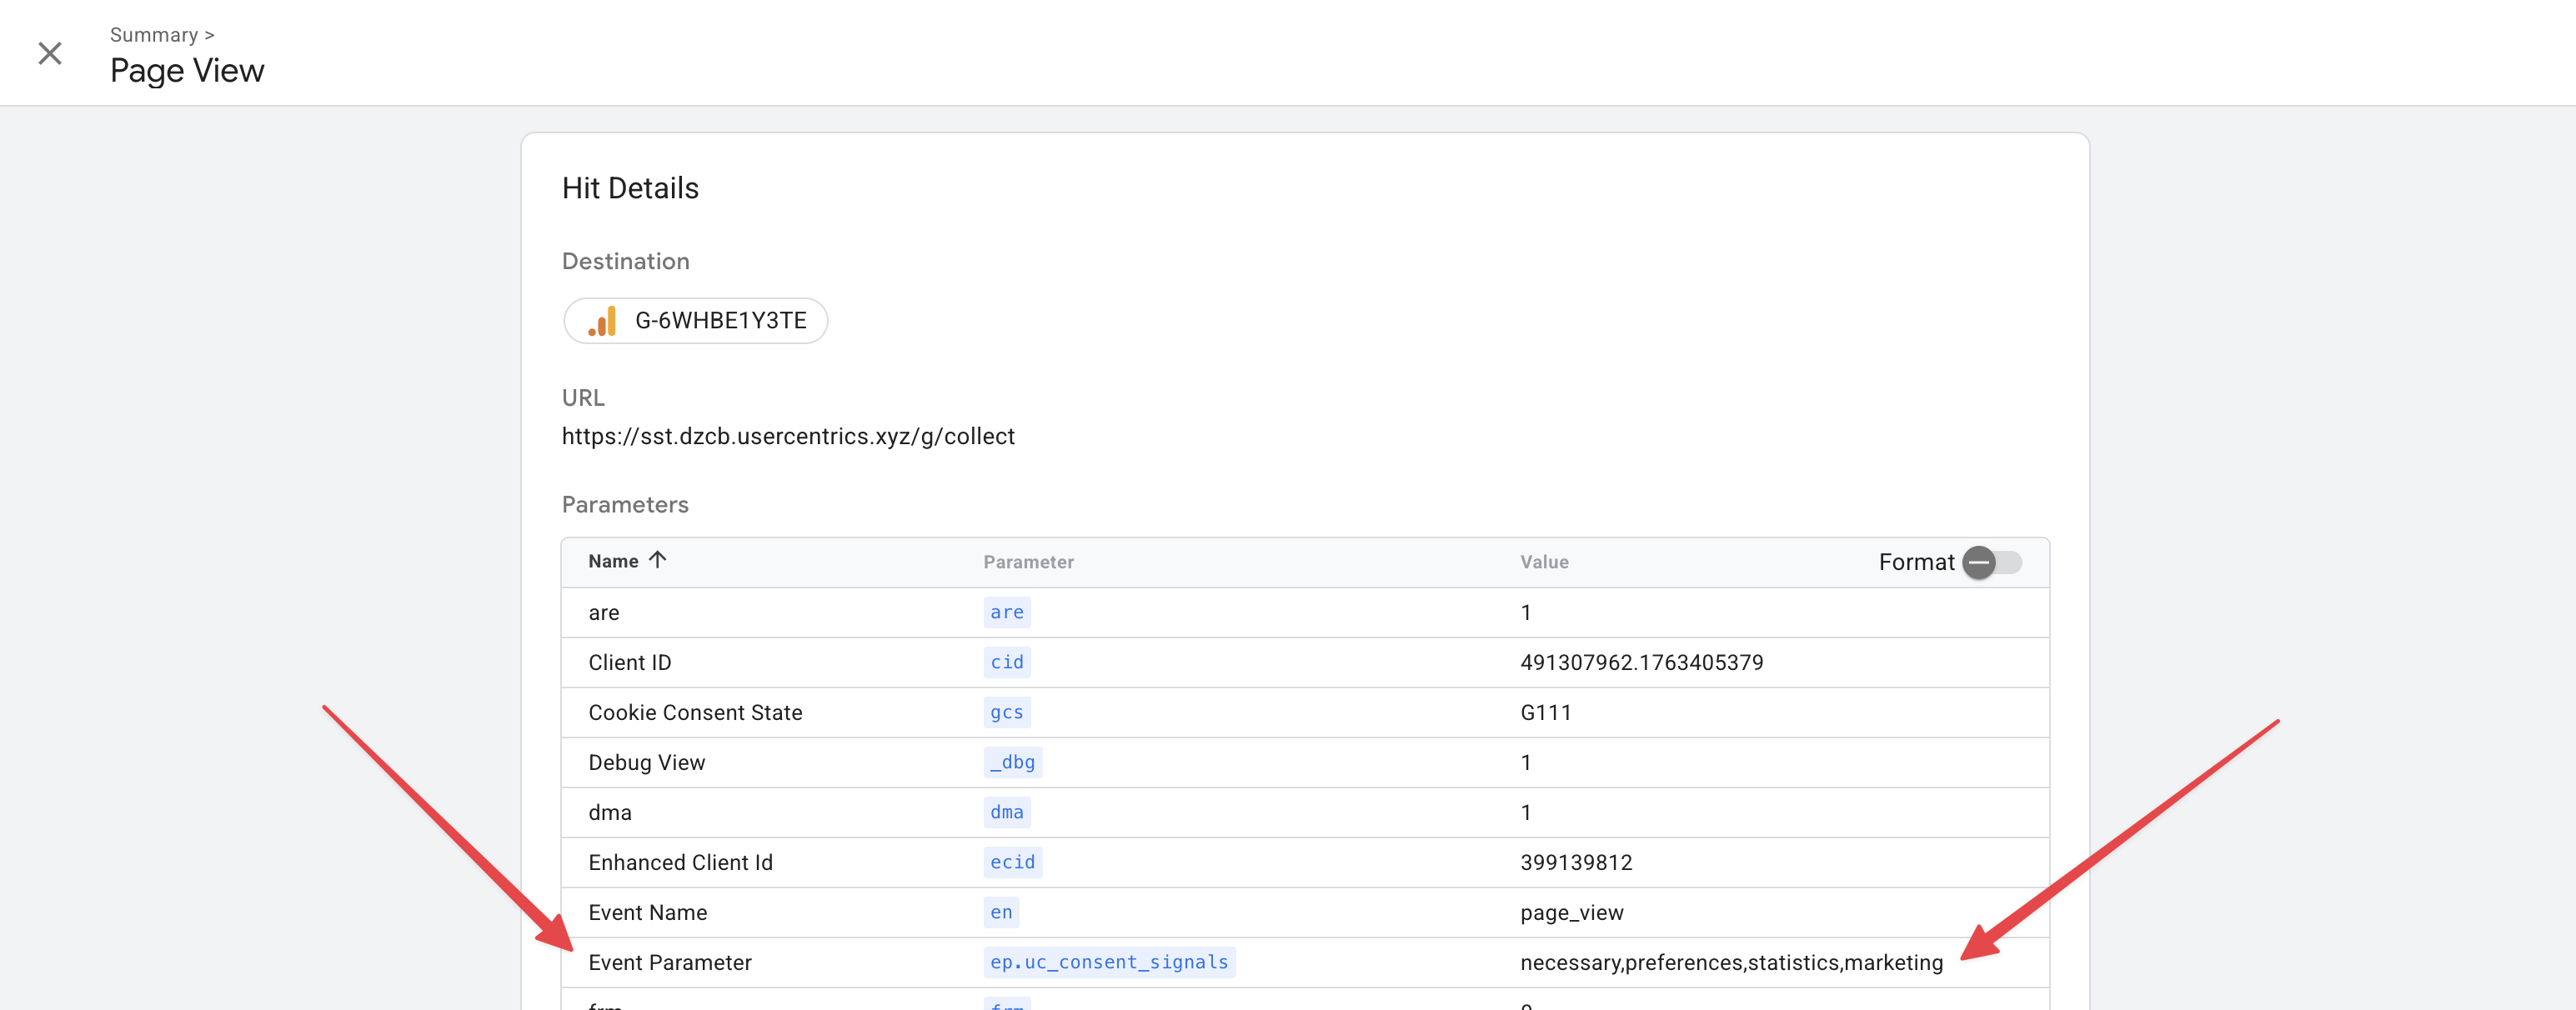This screenshot has height=1010, width=2576.
Task: Click the Cookie Consent State value G111
Action: (x=1546, y=712)
